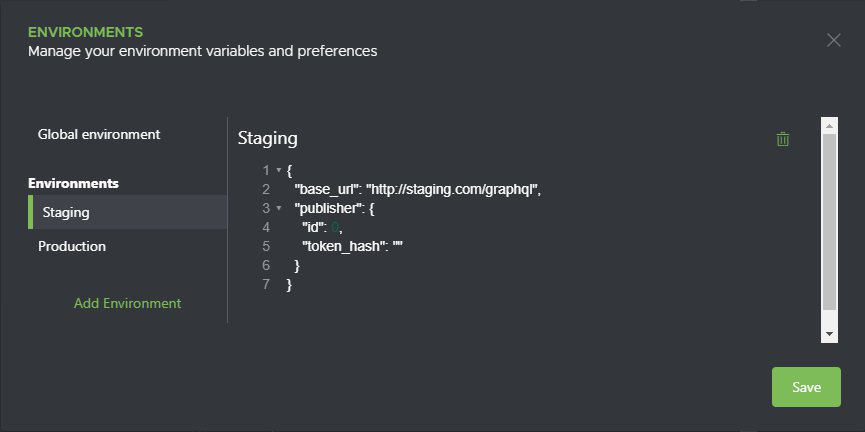Click line number 6 in the gutter

(x=266, y=265)
